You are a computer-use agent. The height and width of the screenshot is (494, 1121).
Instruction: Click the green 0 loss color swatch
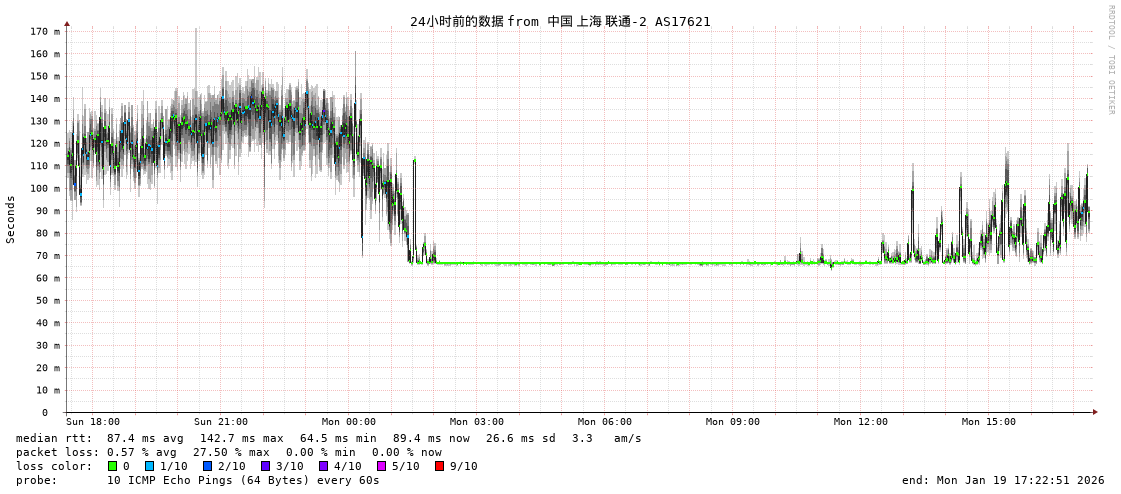pyautogui.click(x=112, y=466)
